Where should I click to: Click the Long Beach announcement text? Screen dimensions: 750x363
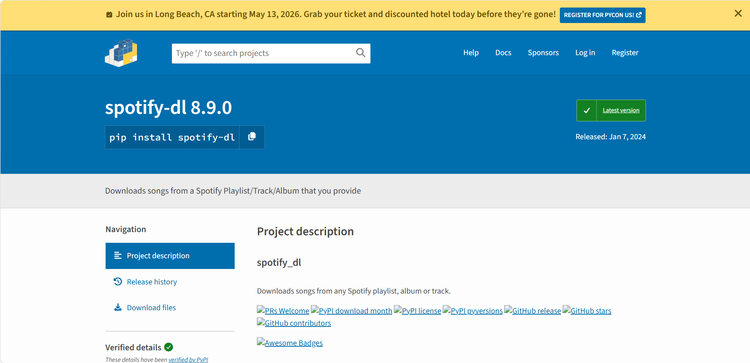[x=336, y=14]
